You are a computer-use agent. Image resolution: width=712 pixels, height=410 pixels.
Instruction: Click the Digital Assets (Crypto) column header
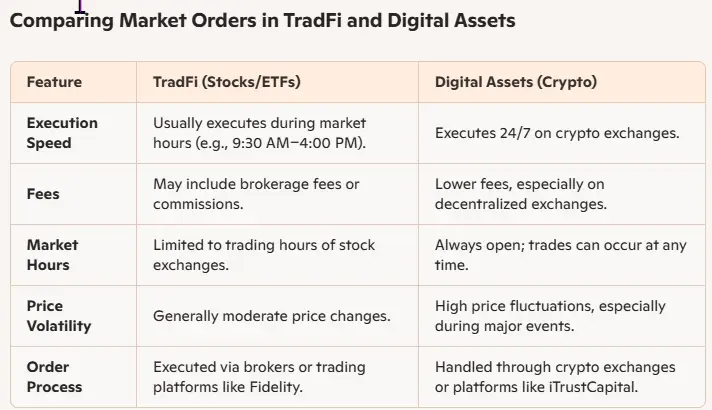point(515,82)
